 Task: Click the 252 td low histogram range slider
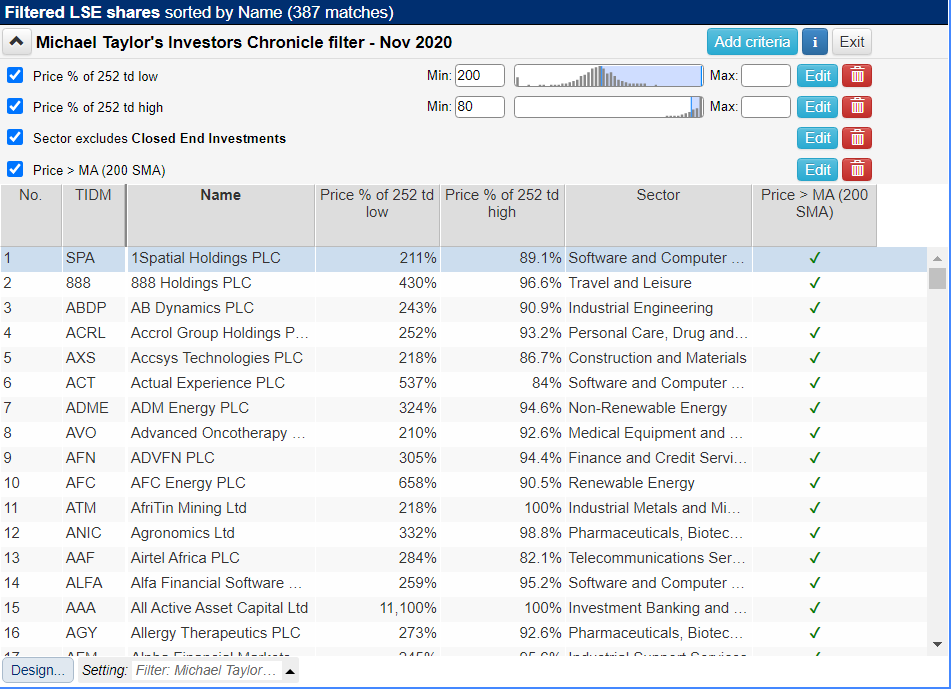click(x=609, y=76)
